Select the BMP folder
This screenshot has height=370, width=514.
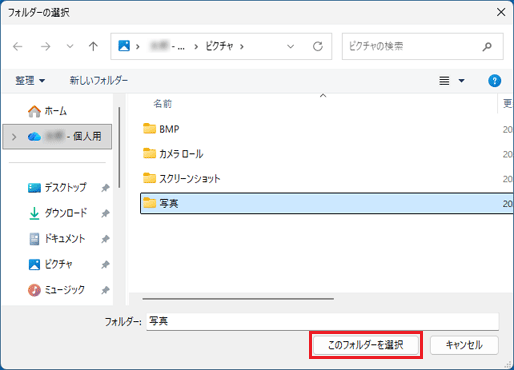[161, 129]
